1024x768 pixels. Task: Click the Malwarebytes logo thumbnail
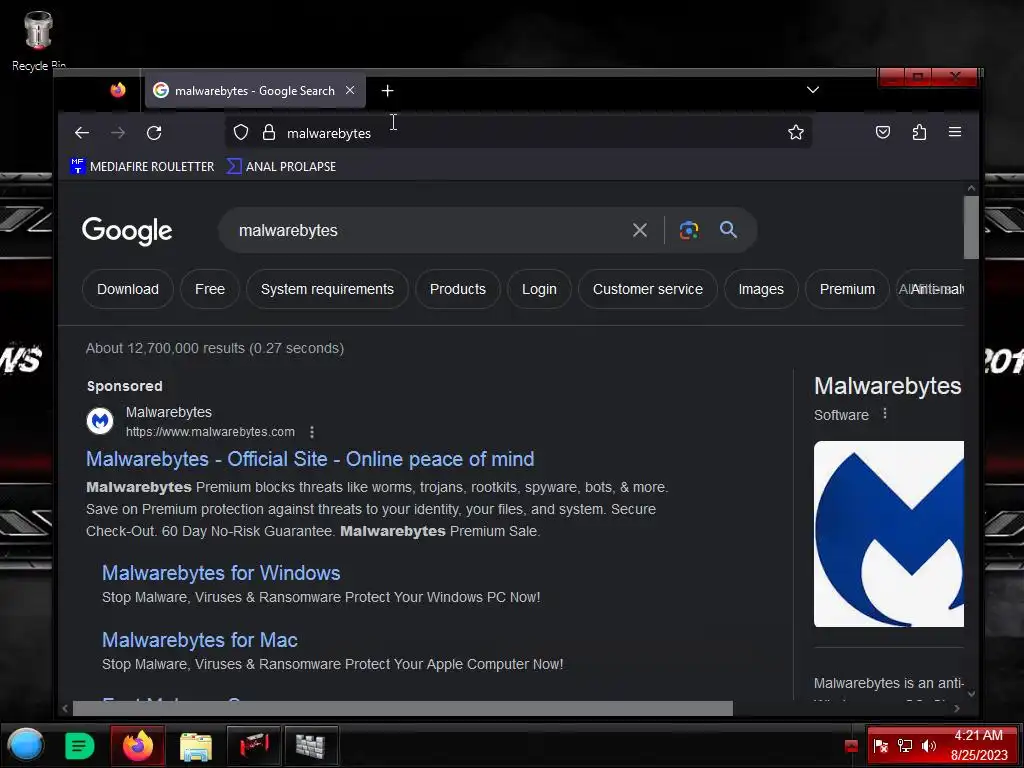point(889,534)
